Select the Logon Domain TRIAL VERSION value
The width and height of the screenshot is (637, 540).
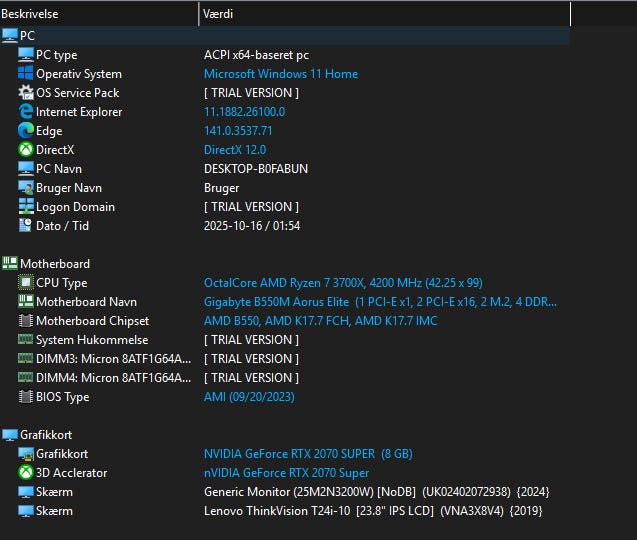[251, 207]
